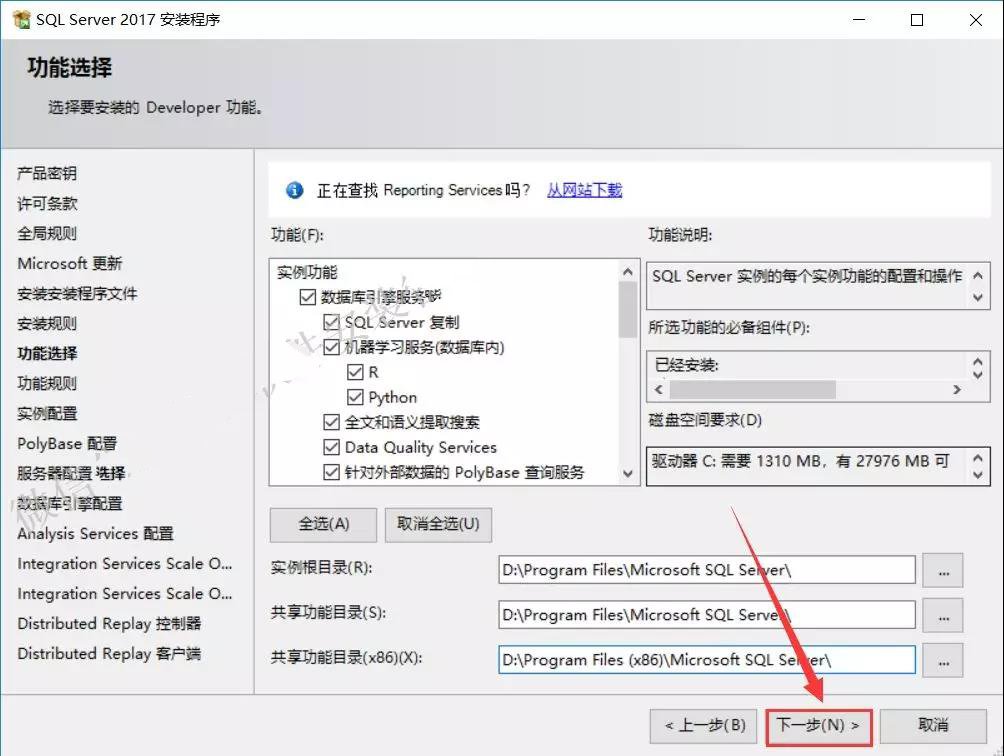This screenshot has width=1004, height=756.
Task: Browse for 实例根目录 folder
Action: (x=943, y=570)
